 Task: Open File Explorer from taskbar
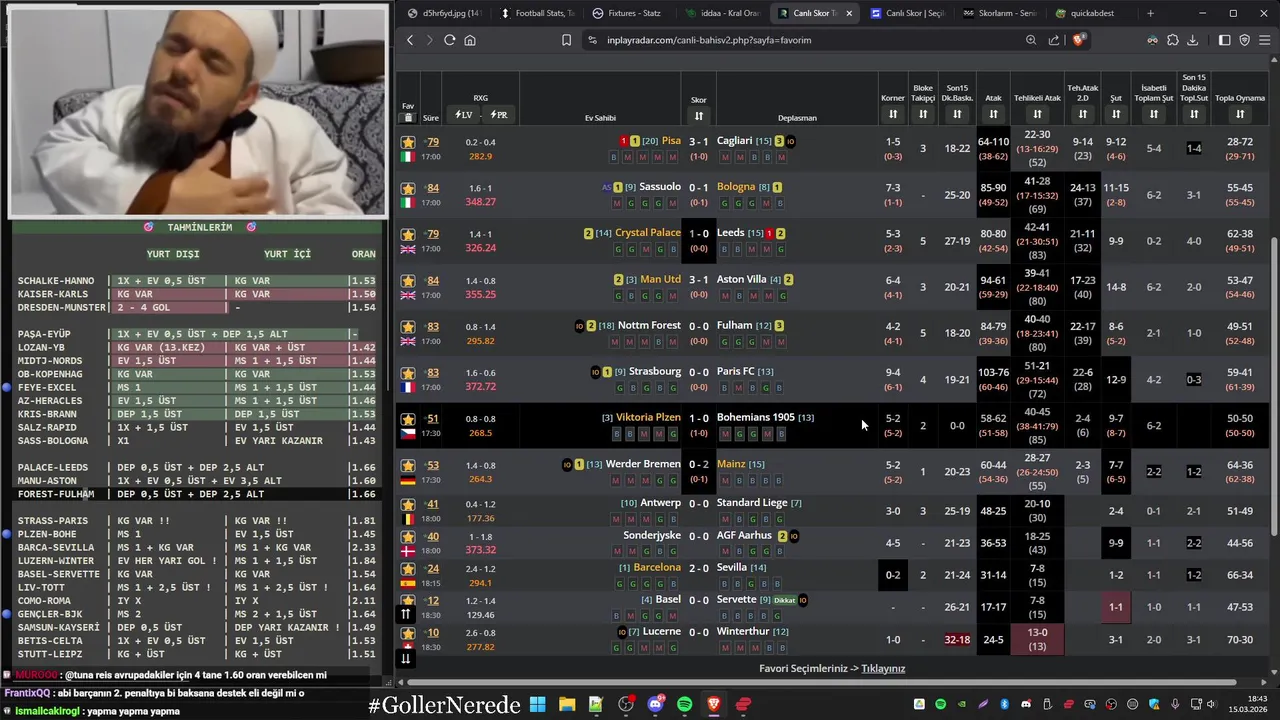click(x=567, y=704)
